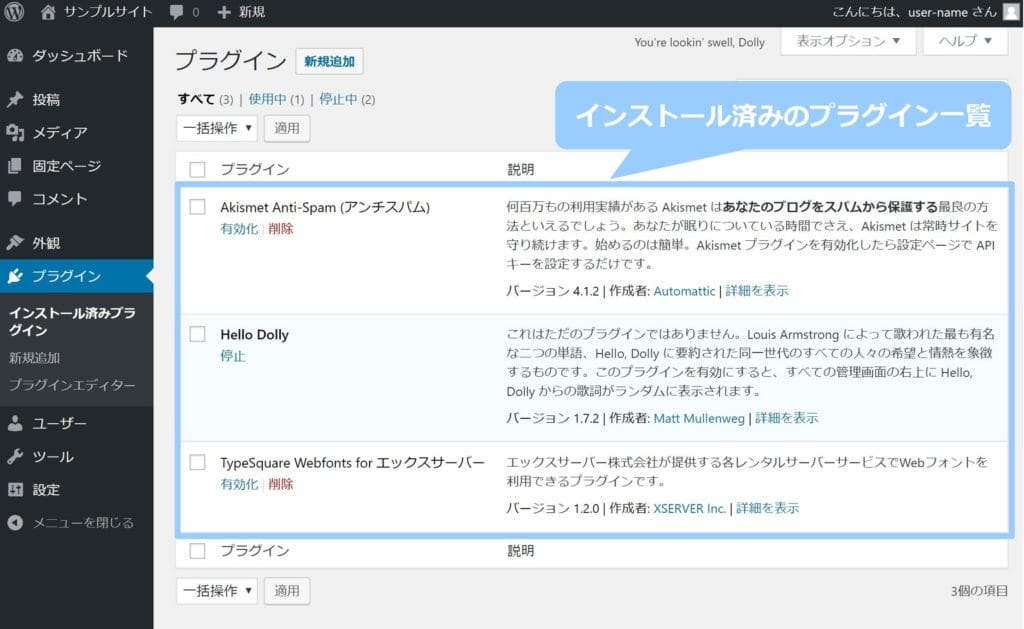Click the tools wrench icon
This screenshot has height=629, width=1024.
(x=15, y=457)
